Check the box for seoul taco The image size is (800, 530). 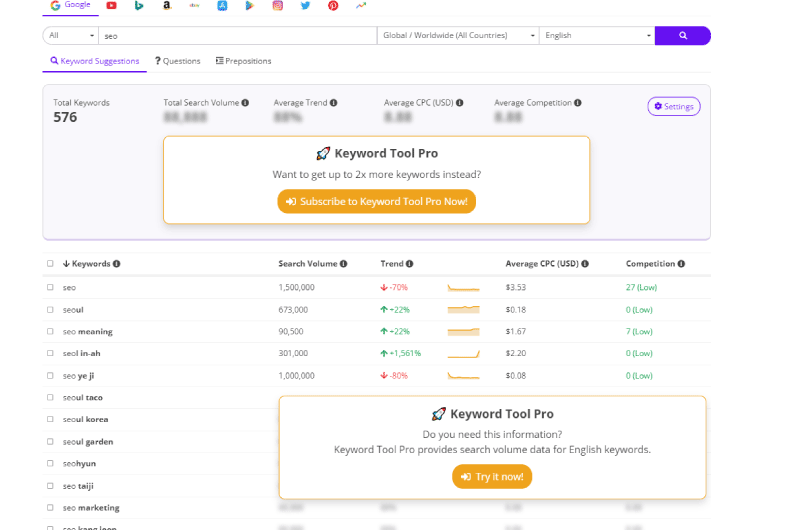pyautogui.click(x=50, y=397)
